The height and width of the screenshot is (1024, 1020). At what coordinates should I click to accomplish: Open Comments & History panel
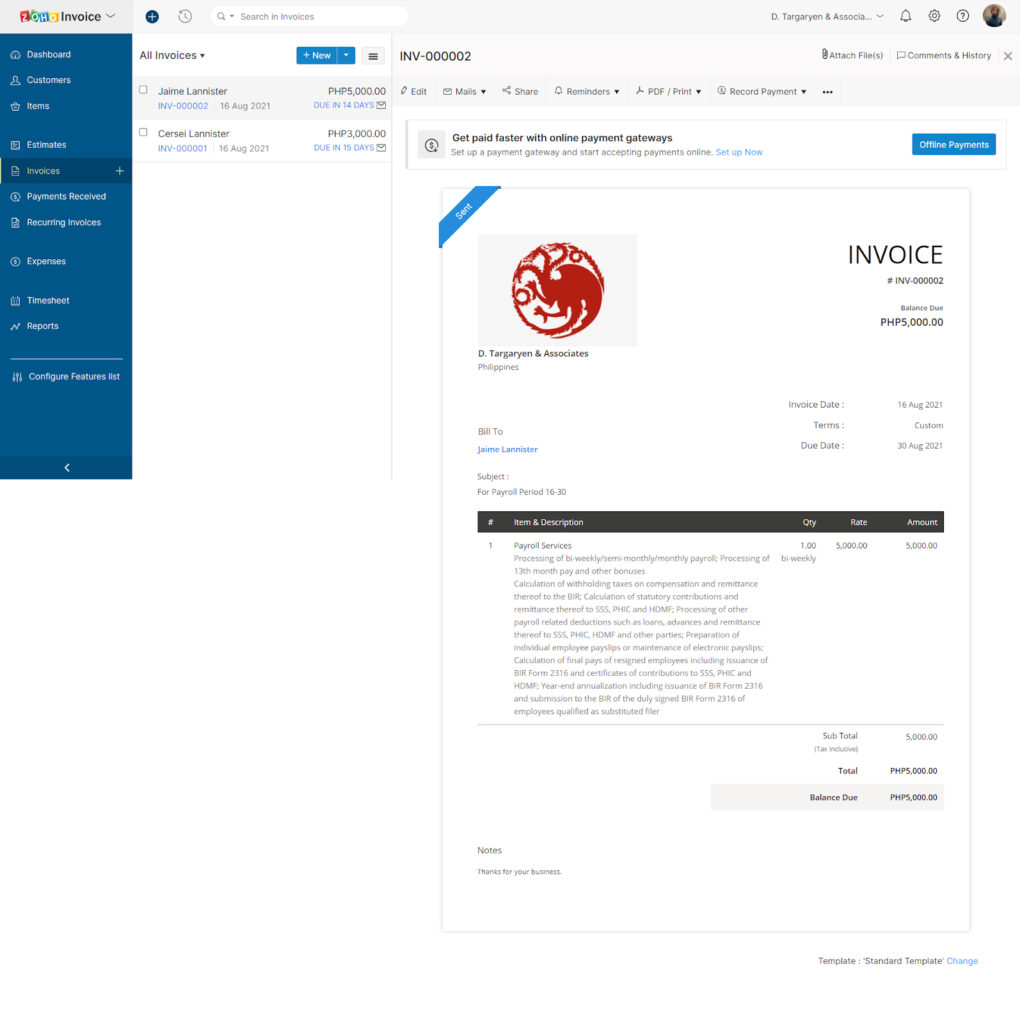point(943,55)
